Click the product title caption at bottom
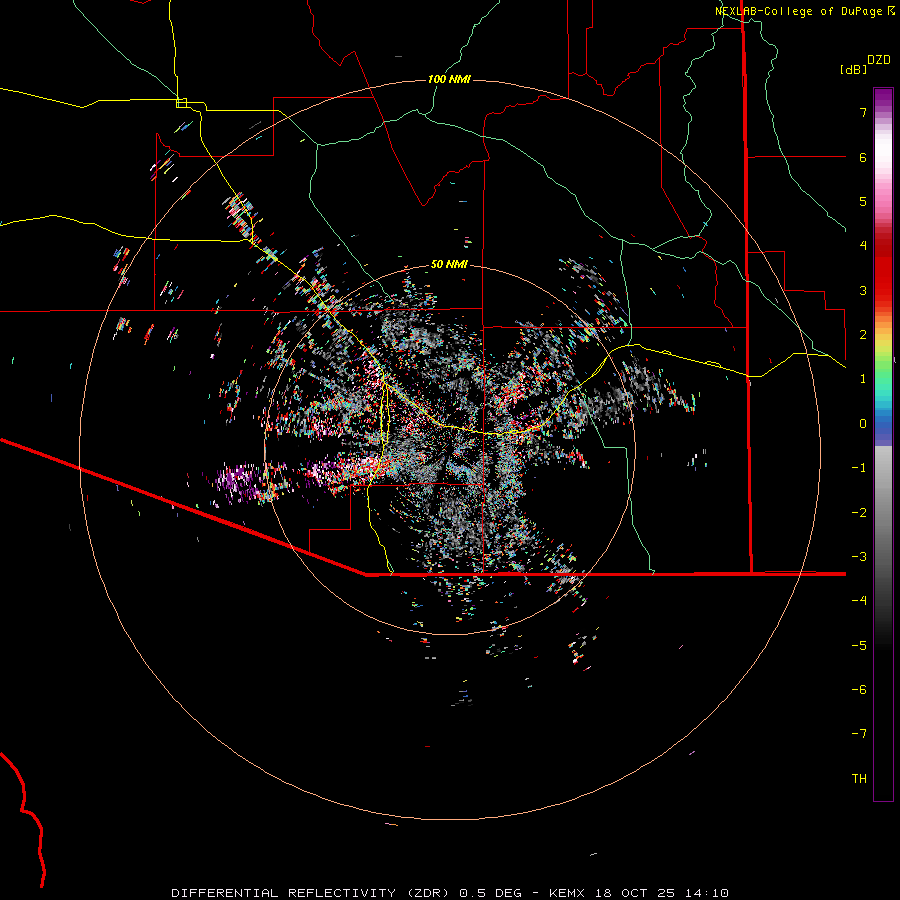This screenshot has height=900, width=900. point(450,893)
